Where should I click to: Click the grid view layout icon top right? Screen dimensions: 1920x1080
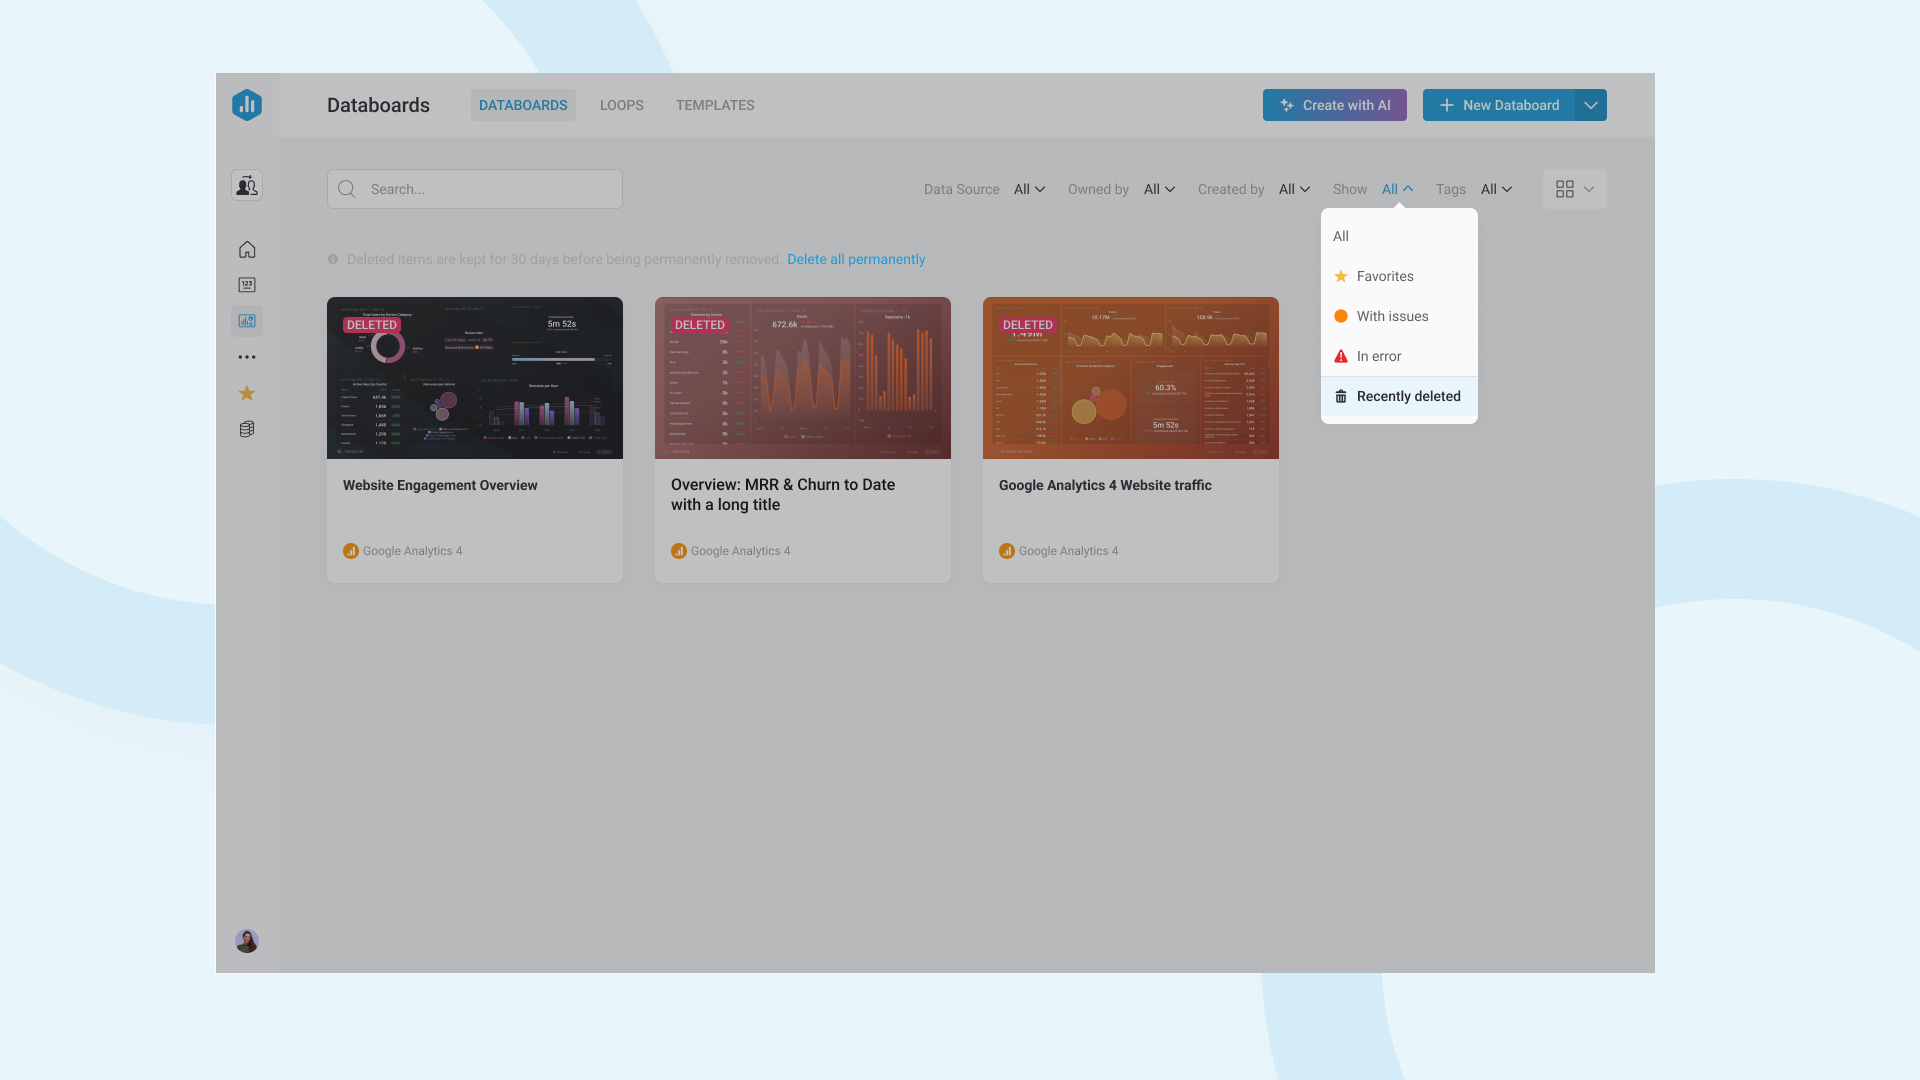pos(1564,189)
